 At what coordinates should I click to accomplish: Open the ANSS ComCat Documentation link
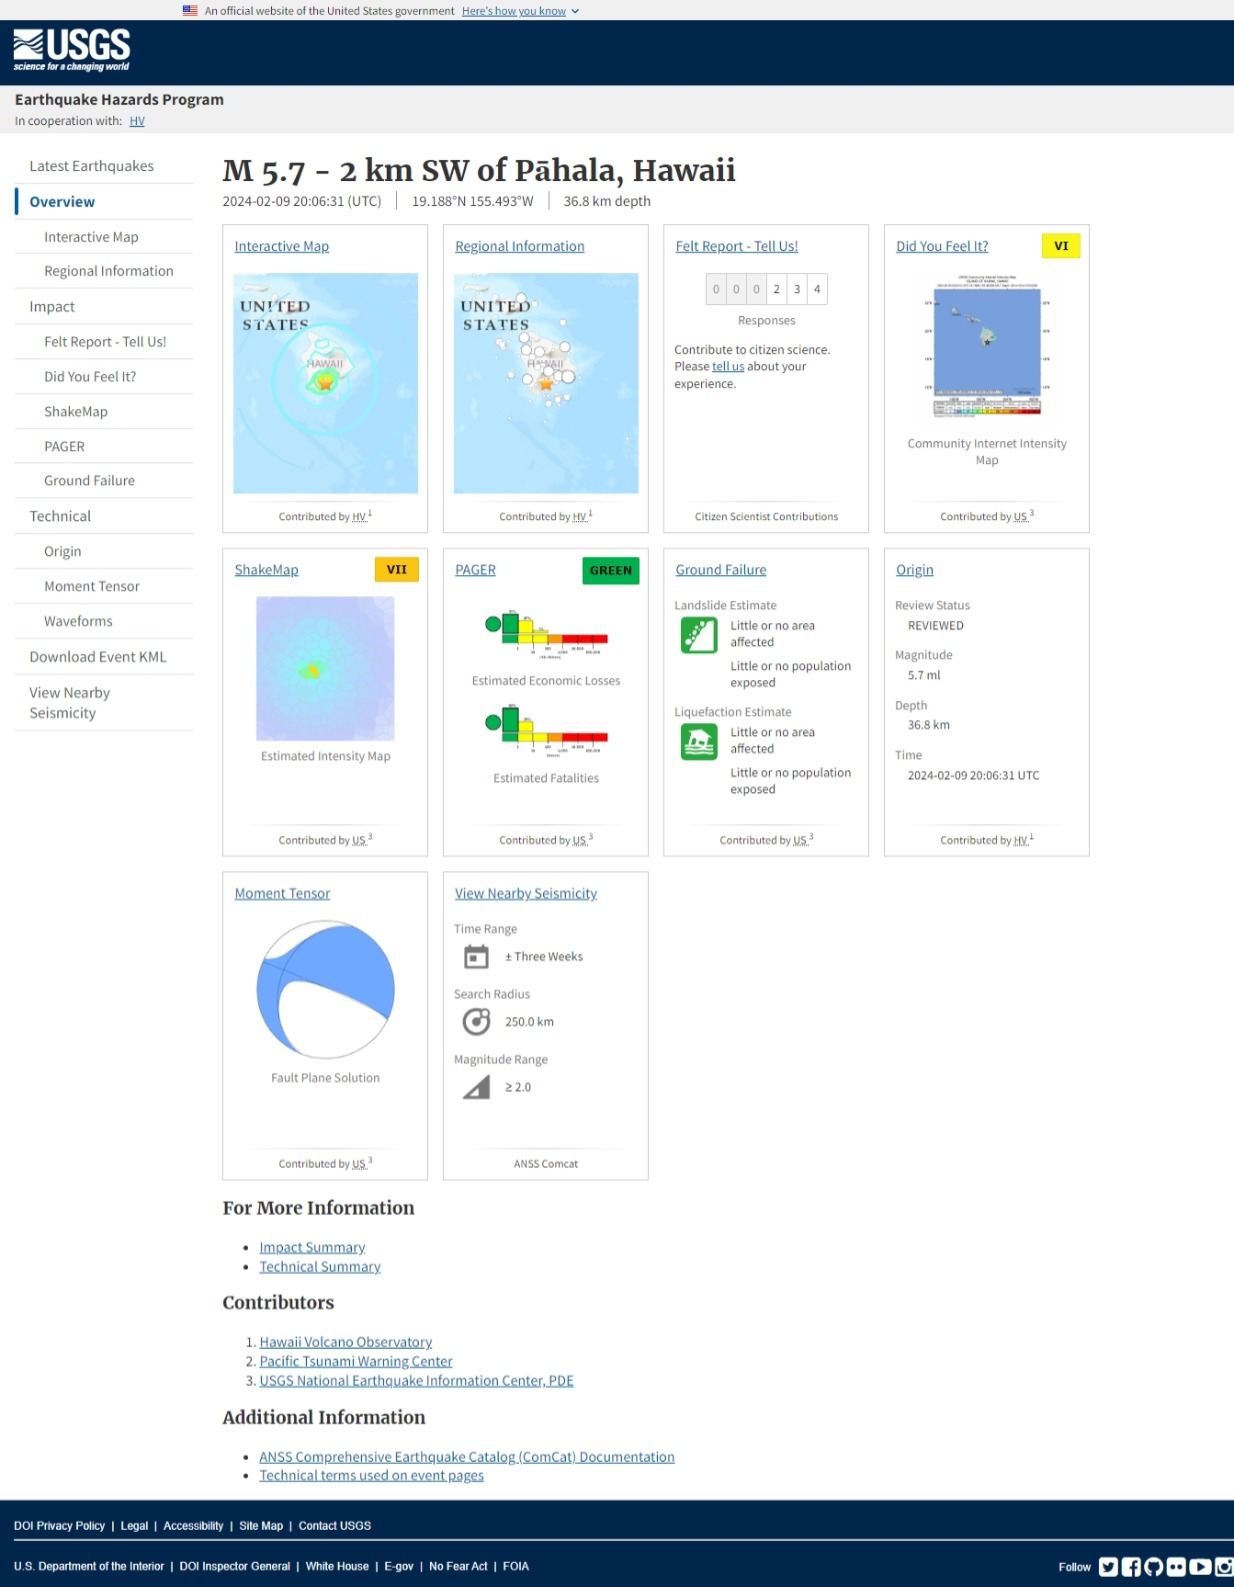pos(467,1457)
